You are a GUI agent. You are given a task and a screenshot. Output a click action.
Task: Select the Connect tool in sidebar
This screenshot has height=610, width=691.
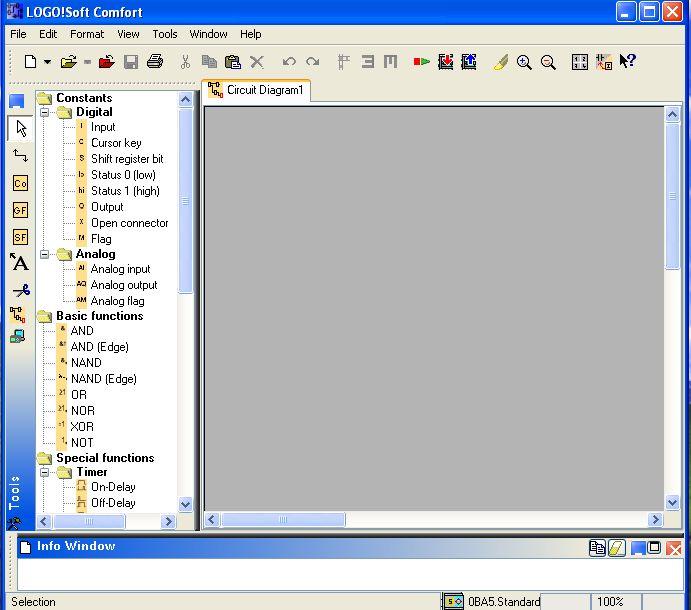20,156
